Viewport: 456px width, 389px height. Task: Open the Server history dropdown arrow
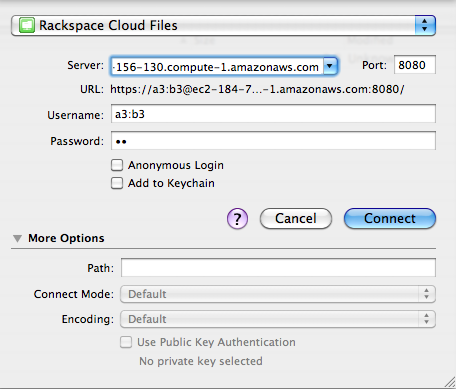(330, 66)
